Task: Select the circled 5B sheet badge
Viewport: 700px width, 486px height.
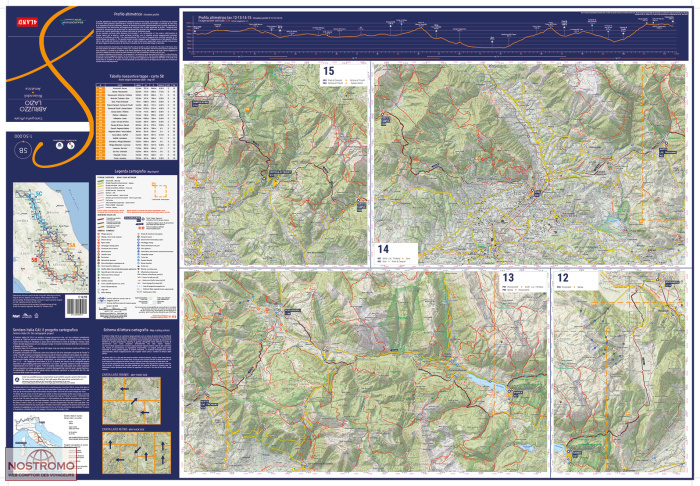Action: click(x=23, y=150)
